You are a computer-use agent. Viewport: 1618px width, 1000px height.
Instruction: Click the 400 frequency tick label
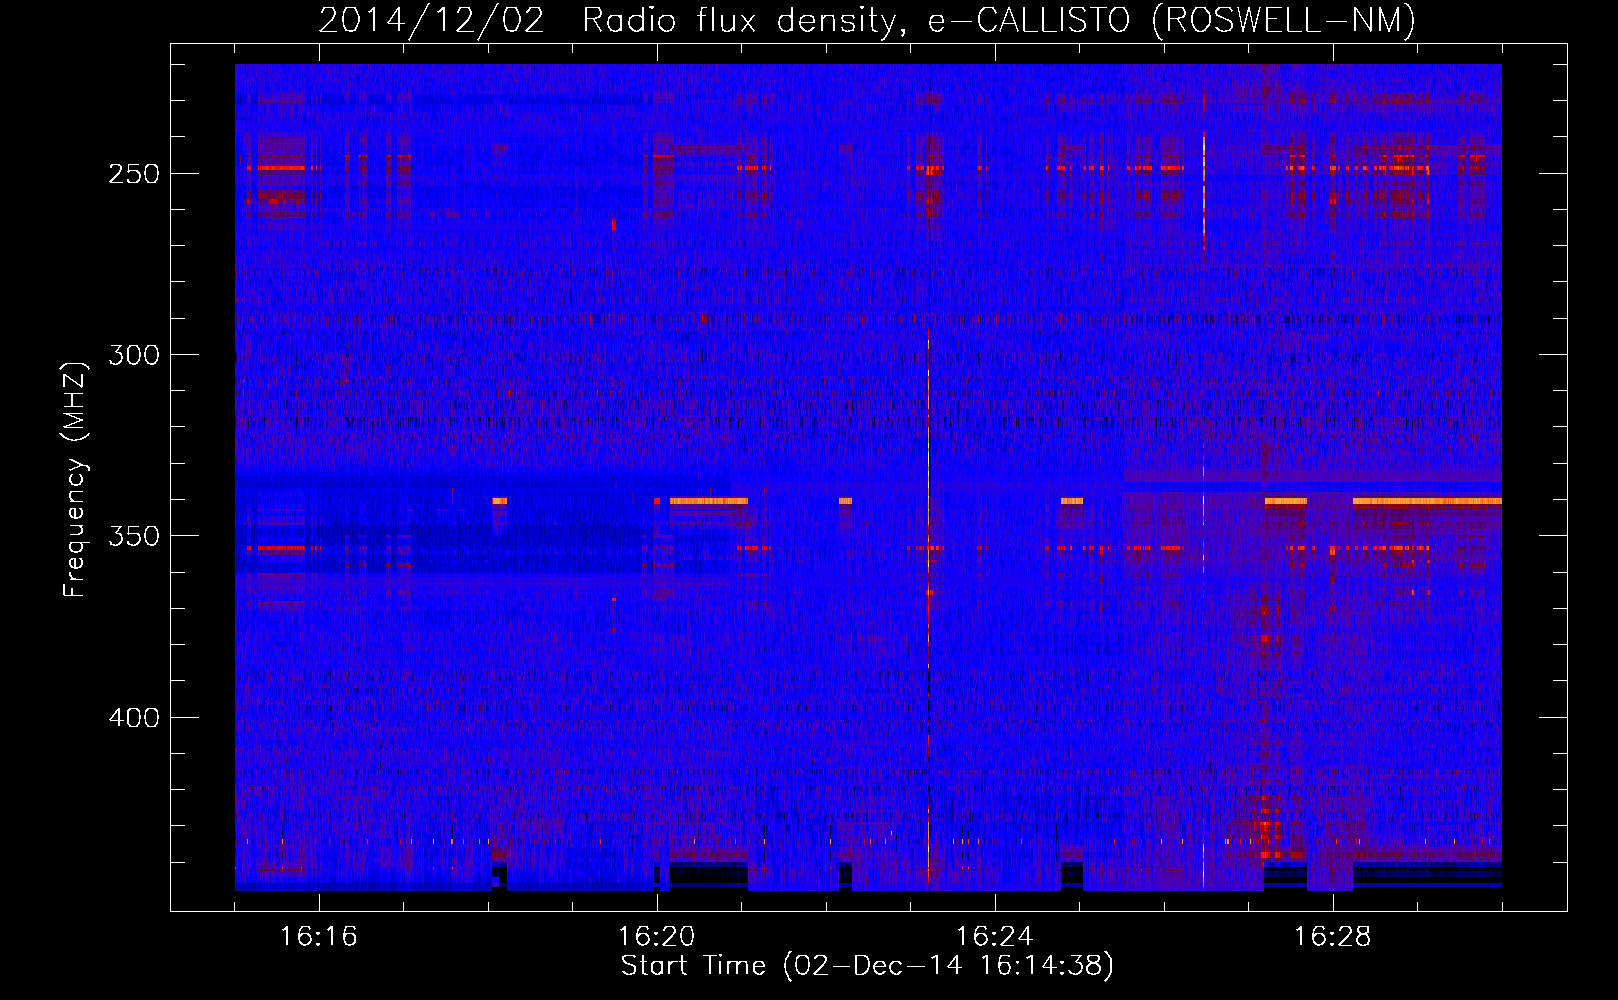(134, 718)
